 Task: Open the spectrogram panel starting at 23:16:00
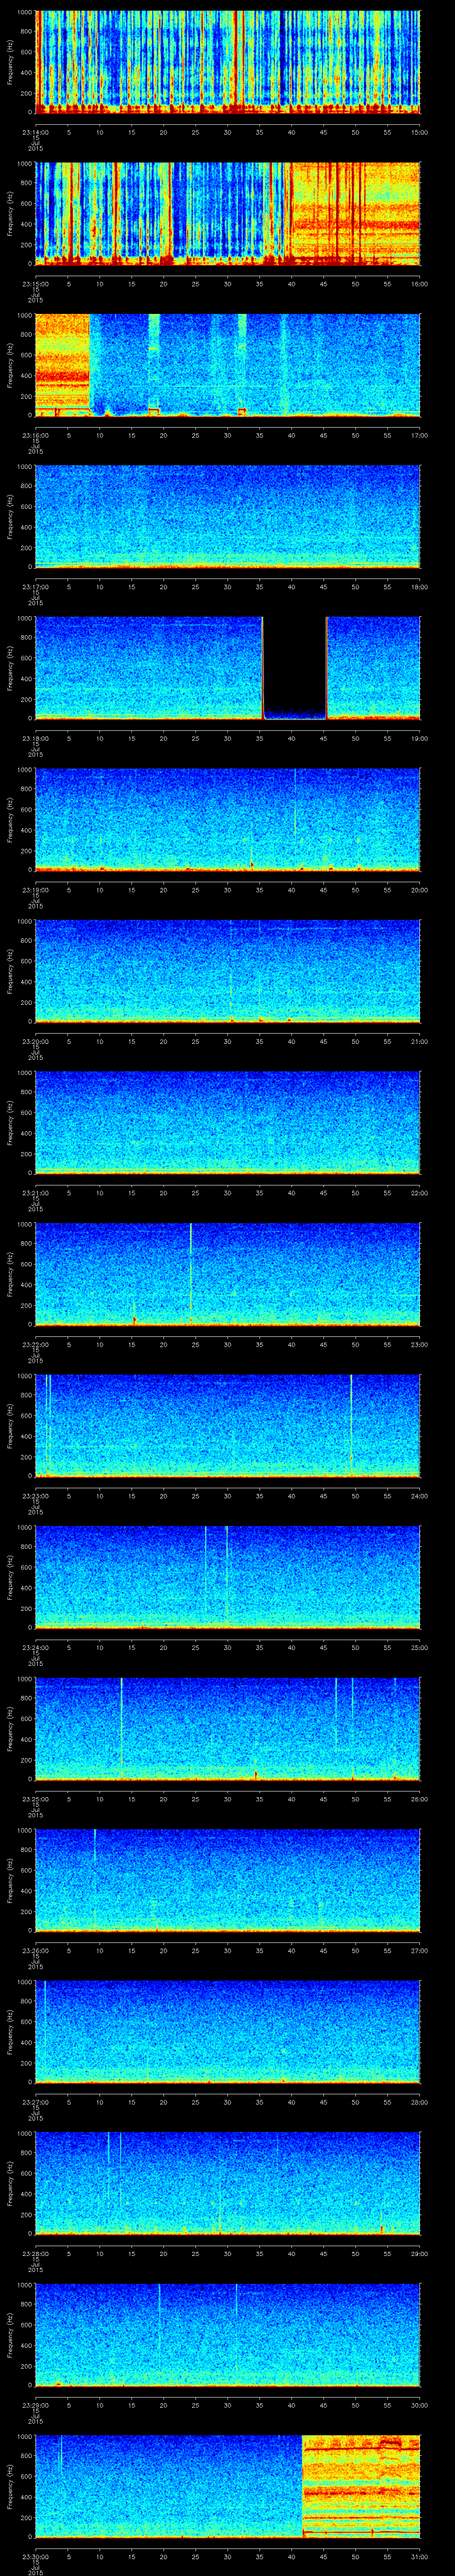coord(228,365)
